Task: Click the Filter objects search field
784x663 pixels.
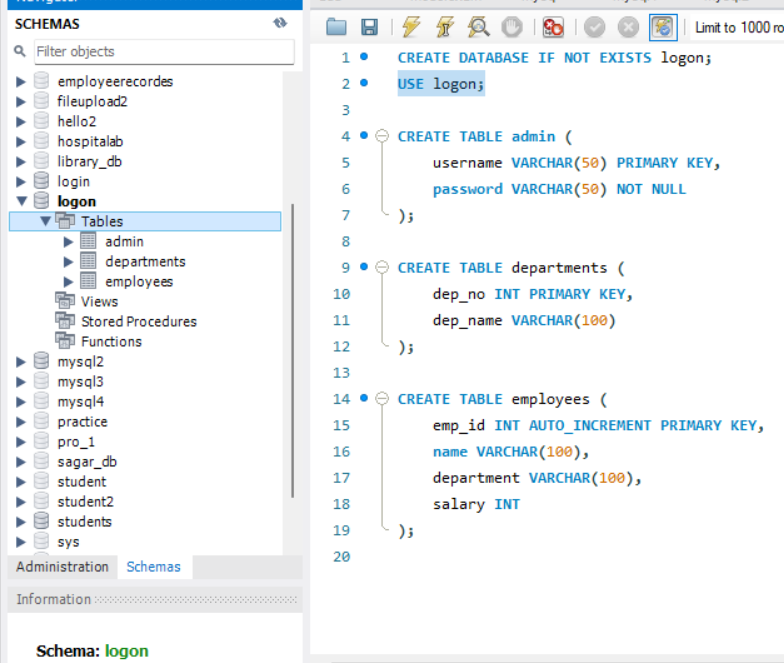Action: 164,52
